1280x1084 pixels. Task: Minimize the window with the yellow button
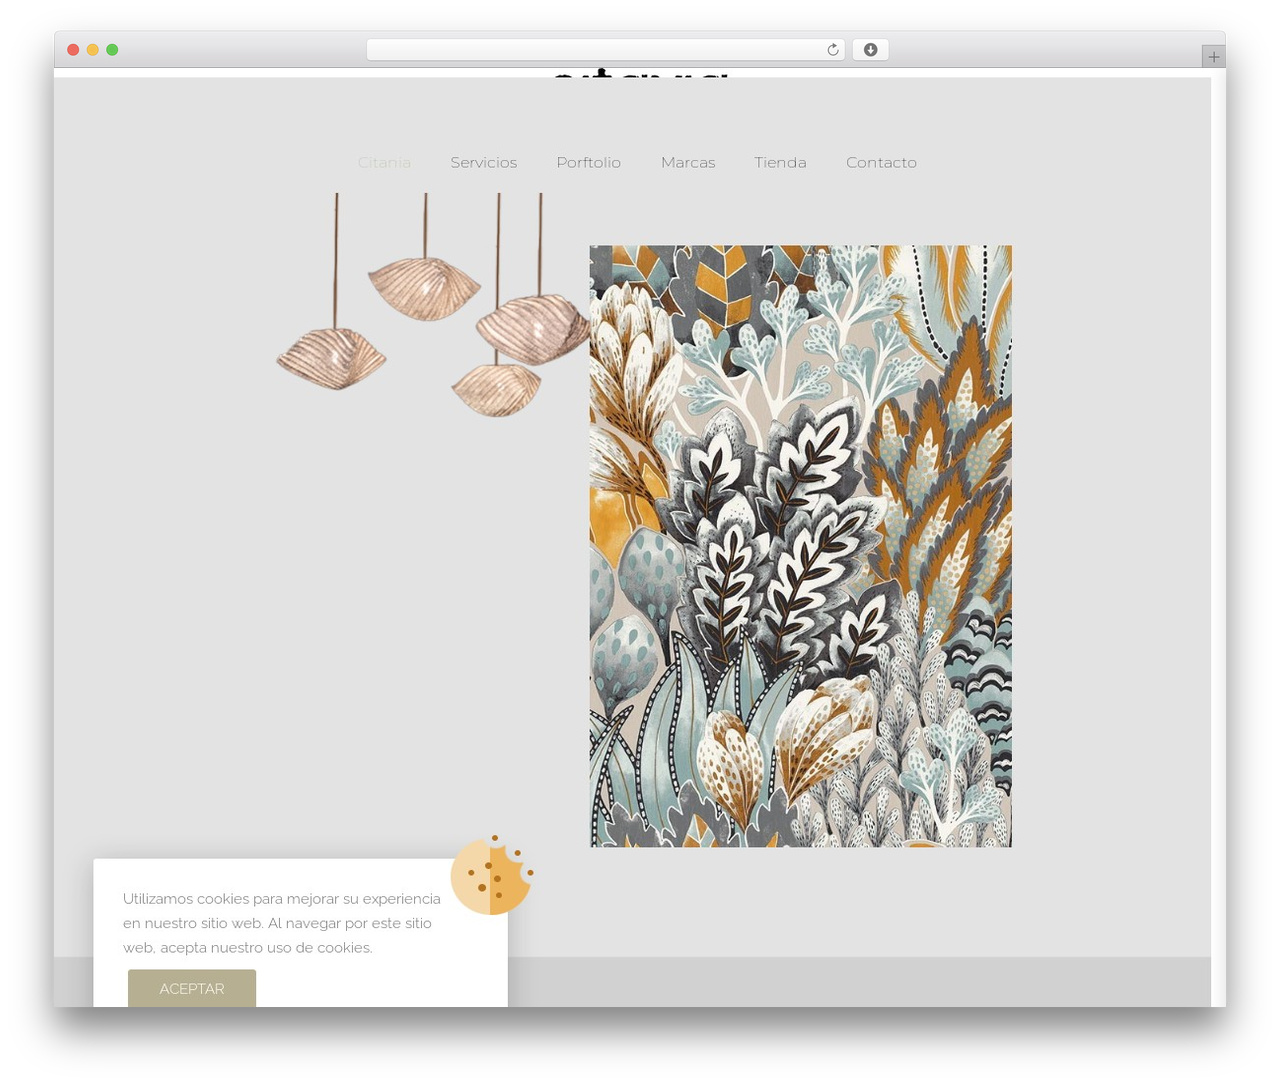coord(92,50)
